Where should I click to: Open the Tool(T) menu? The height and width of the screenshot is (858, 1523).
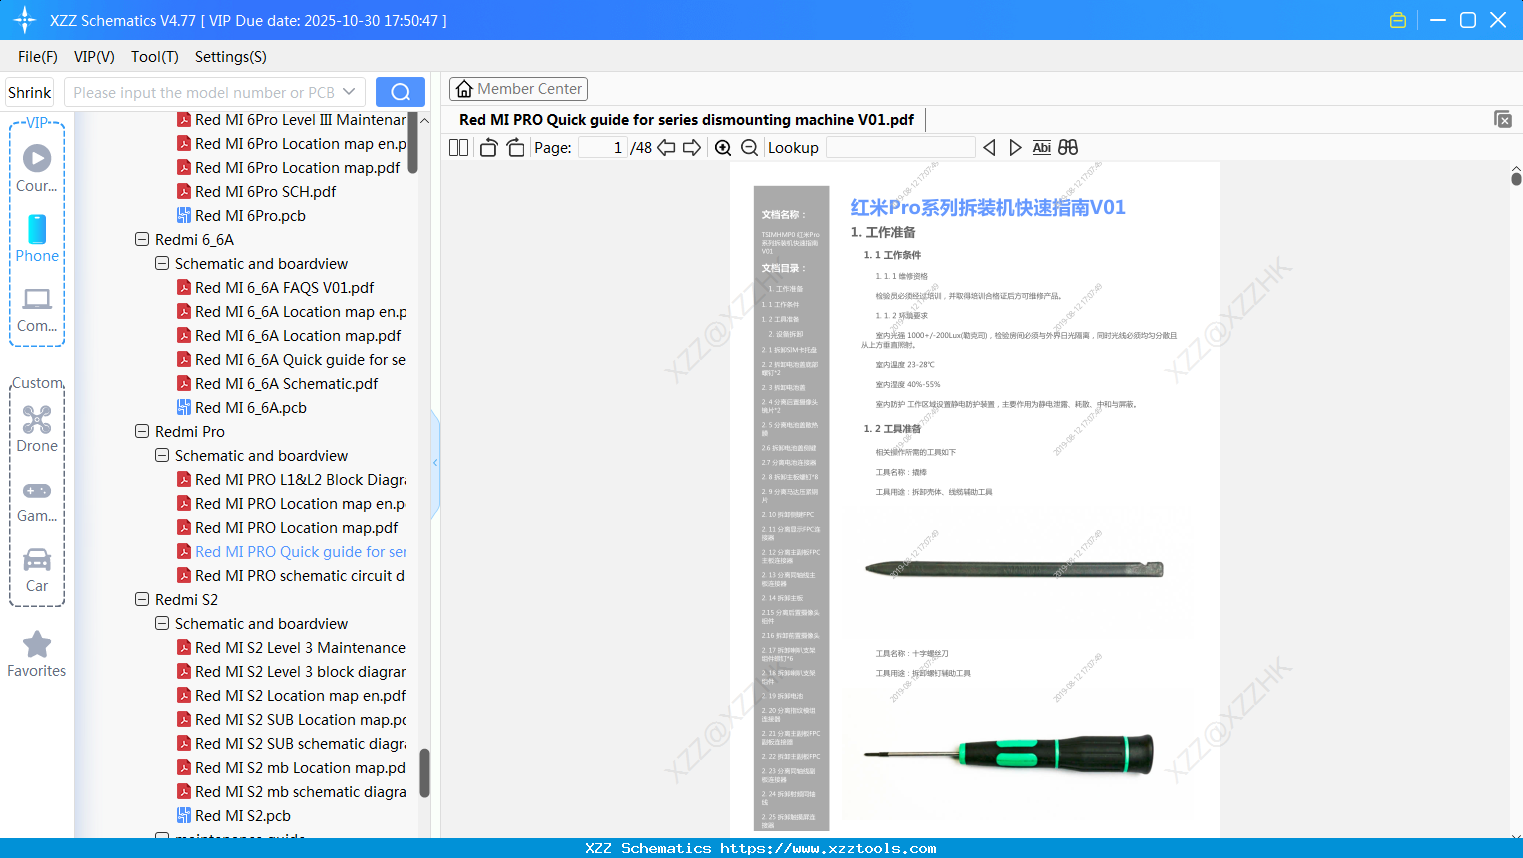[x=155, y=57]
